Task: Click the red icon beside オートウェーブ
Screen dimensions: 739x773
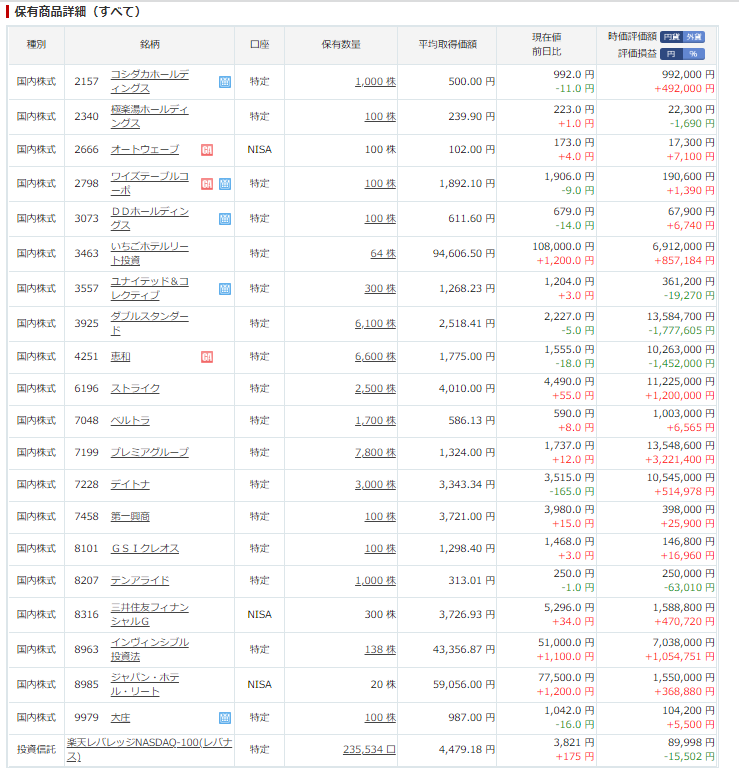Action: 207,150
